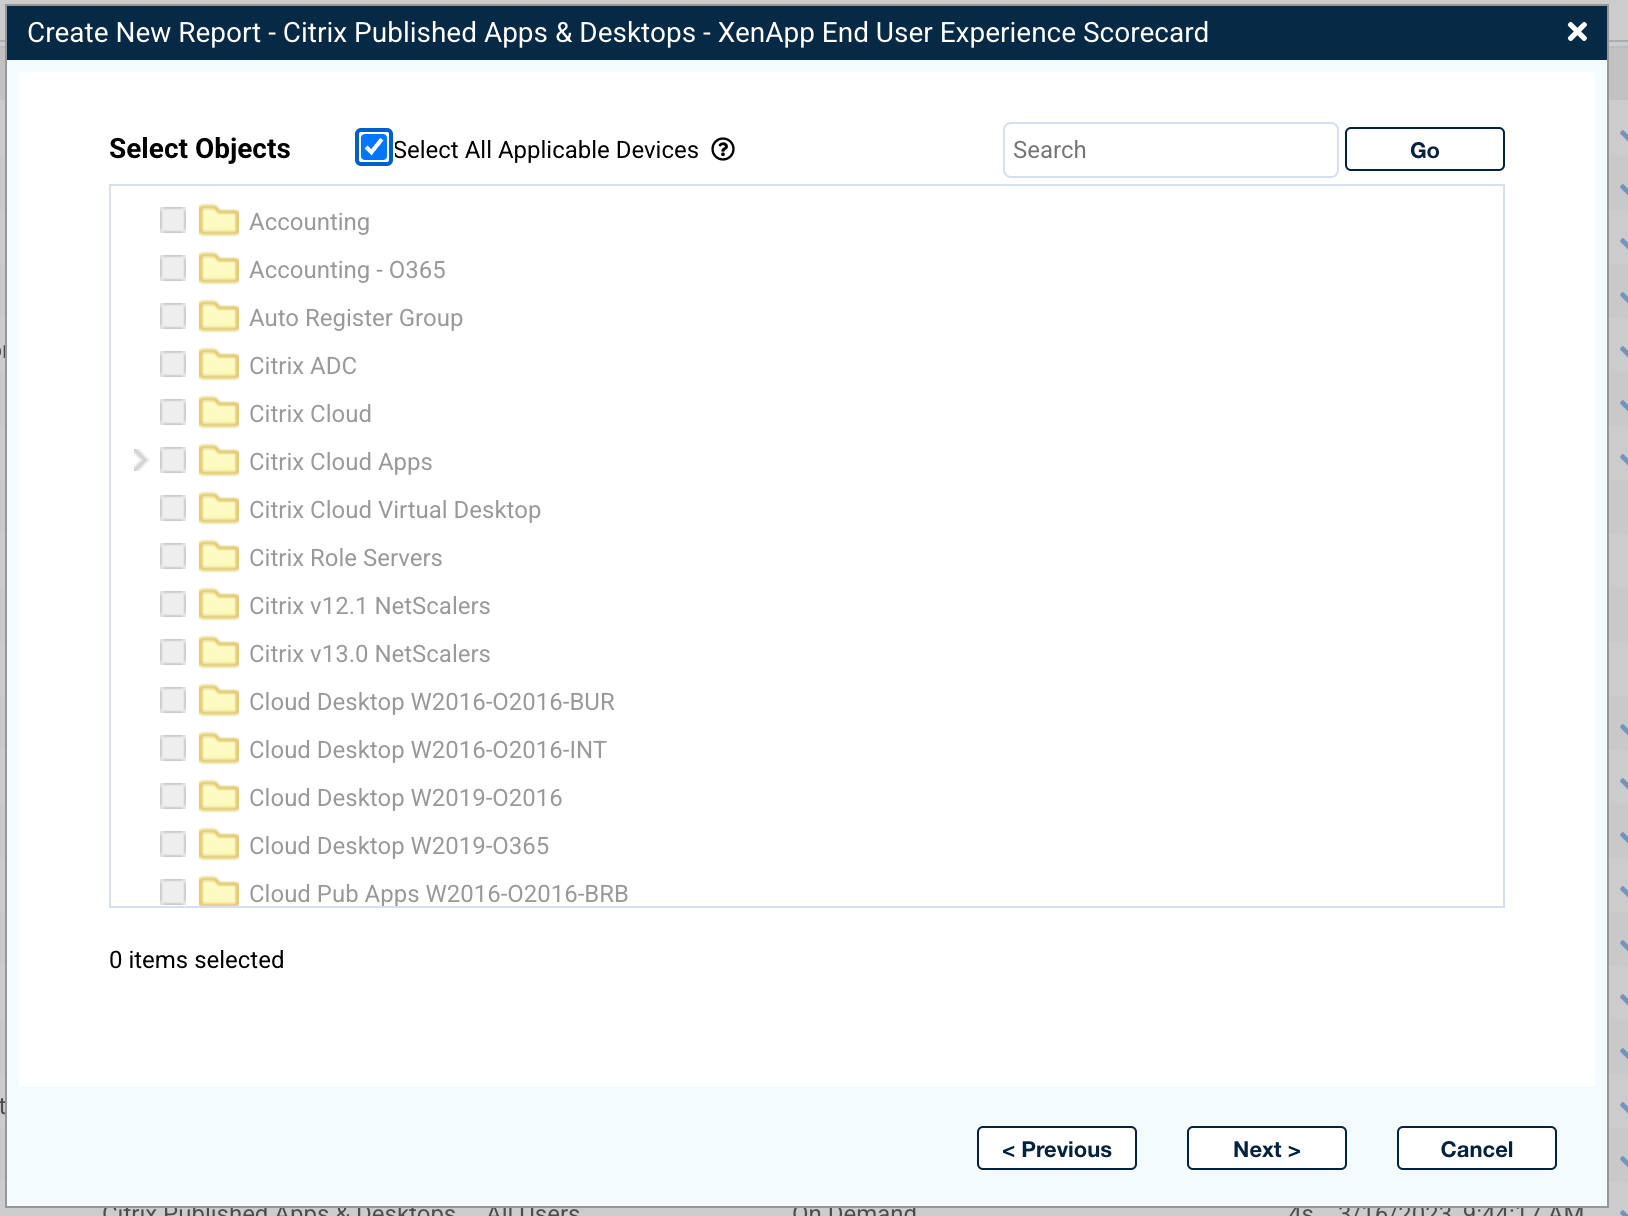Open help icon beside Select All Applicable Devices
Viewport: 1628px width, 1216px height.
tap(723, 149)
